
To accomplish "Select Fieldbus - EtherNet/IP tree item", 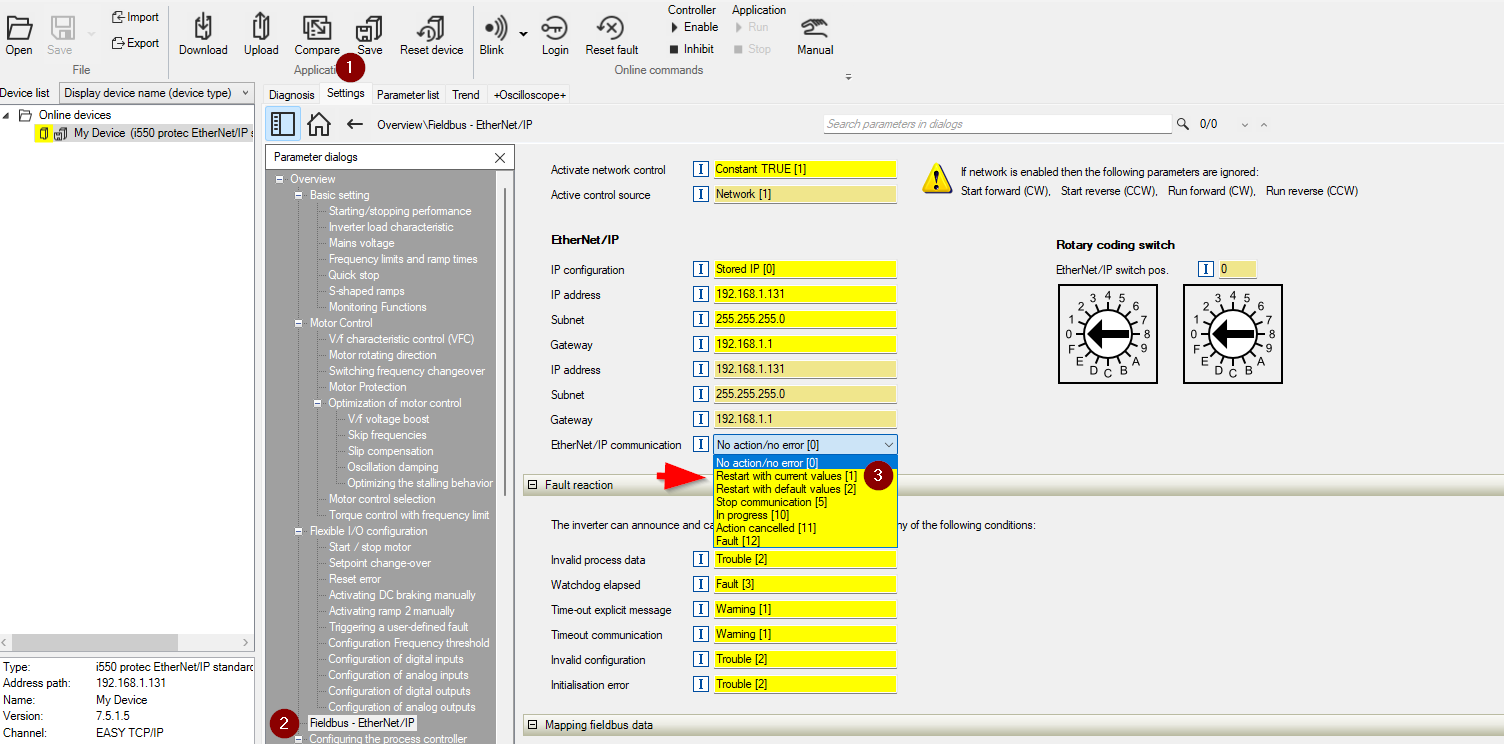I will (362, 723).
